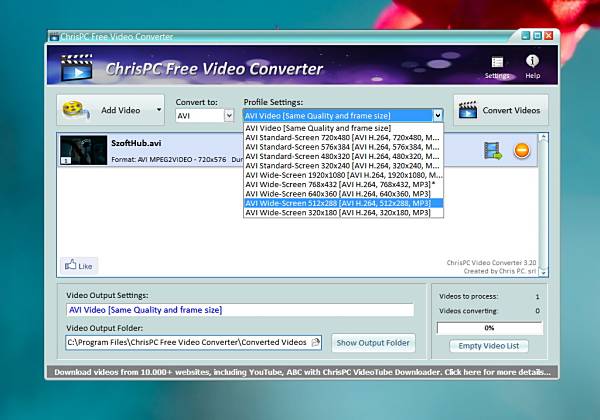Open the Settings icon in header

(497, 67)
